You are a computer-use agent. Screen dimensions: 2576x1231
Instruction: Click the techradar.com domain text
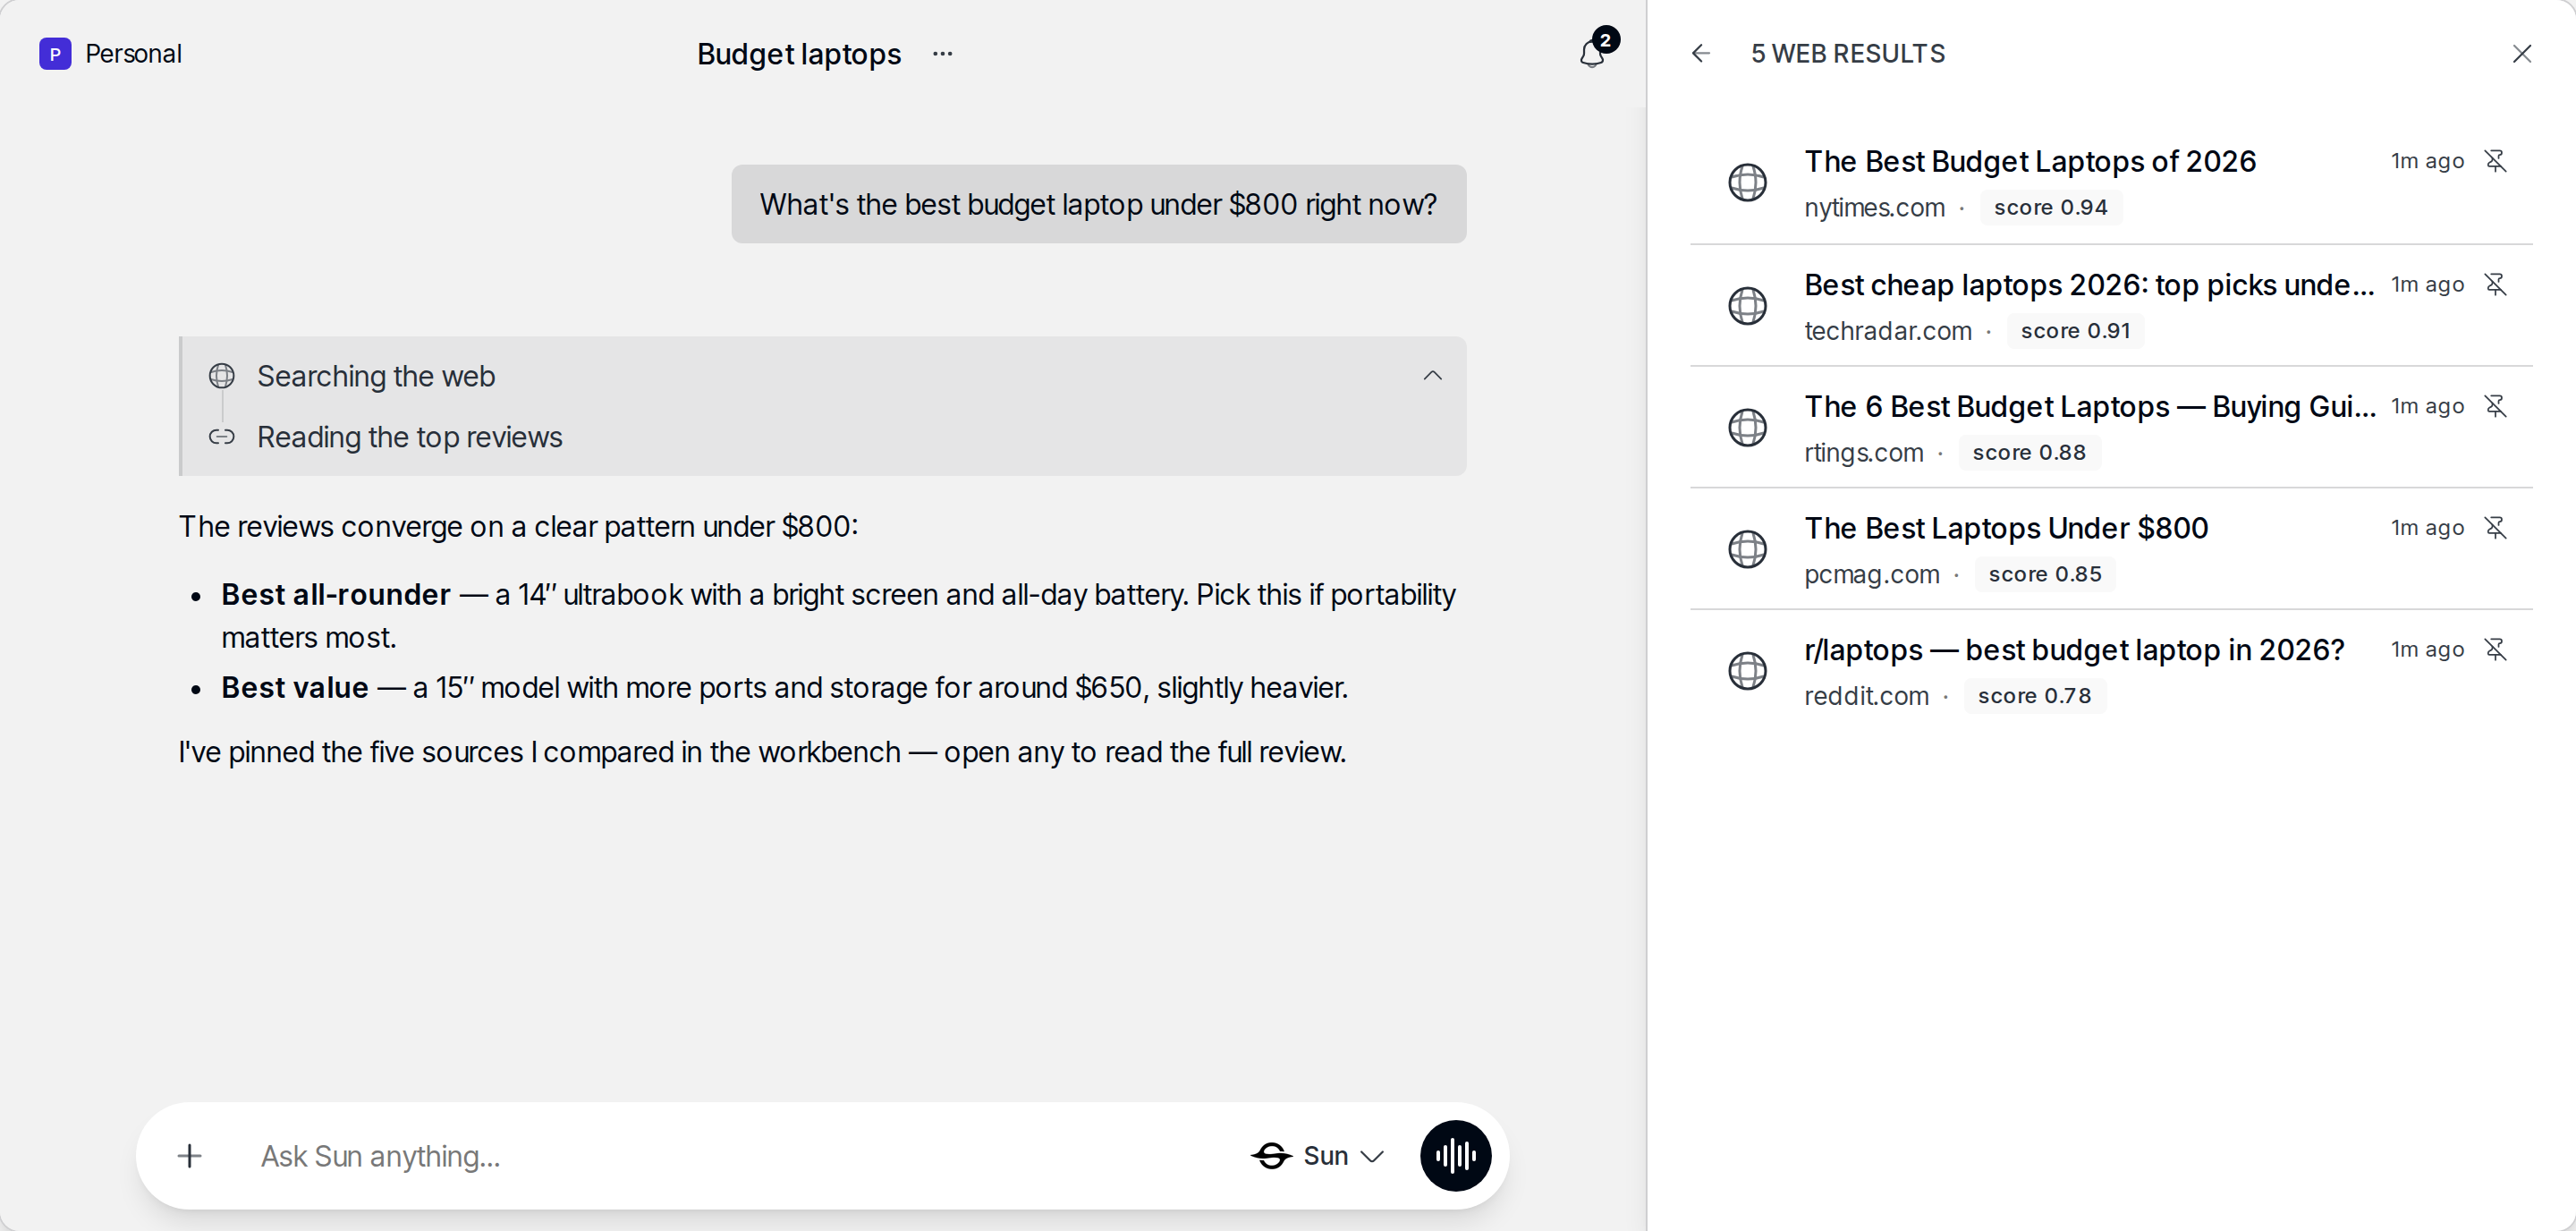click(x=1887, y=331)
